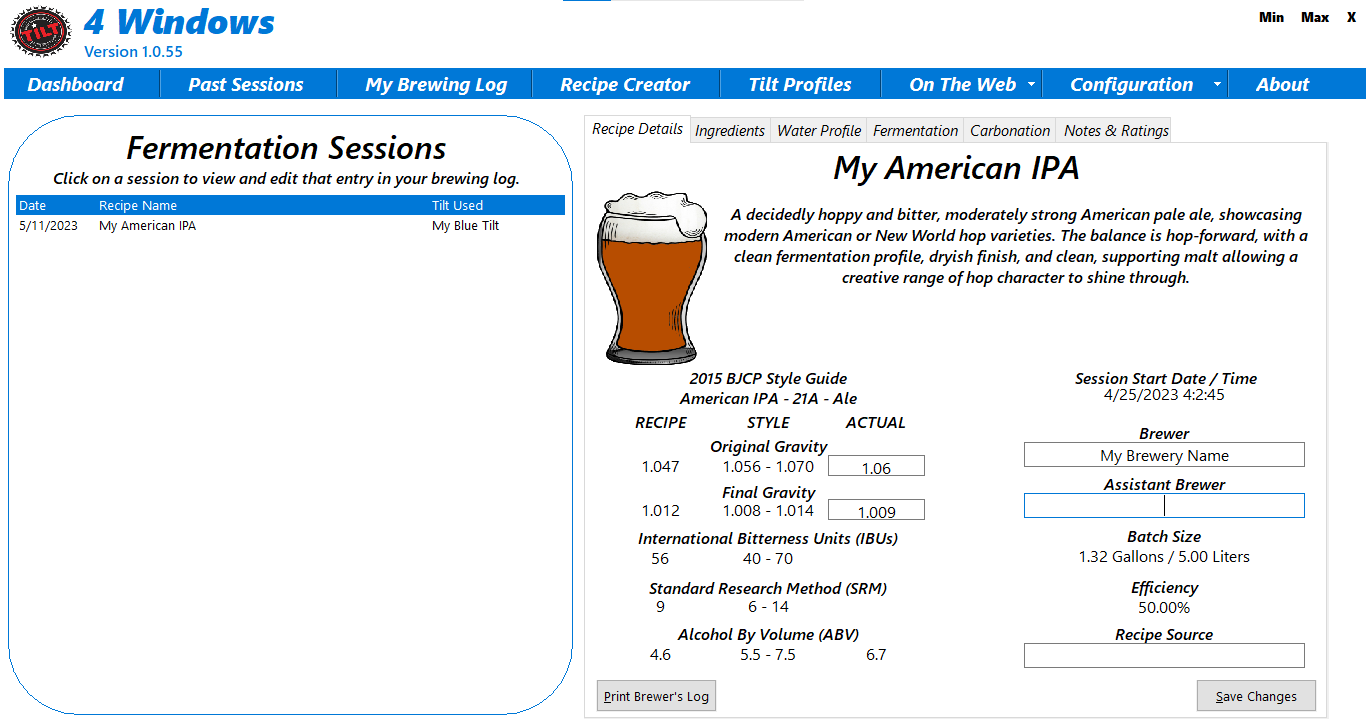Navigate to My Brewing Log
The width and height of the screenshot is (1366, 725).
(435, 84)
